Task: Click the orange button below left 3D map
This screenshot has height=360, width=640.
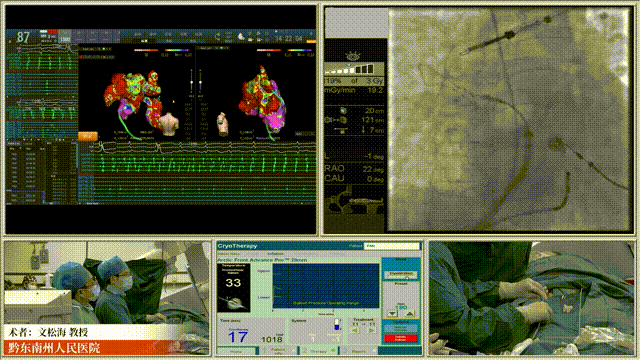Action: [x=88, y=136]
